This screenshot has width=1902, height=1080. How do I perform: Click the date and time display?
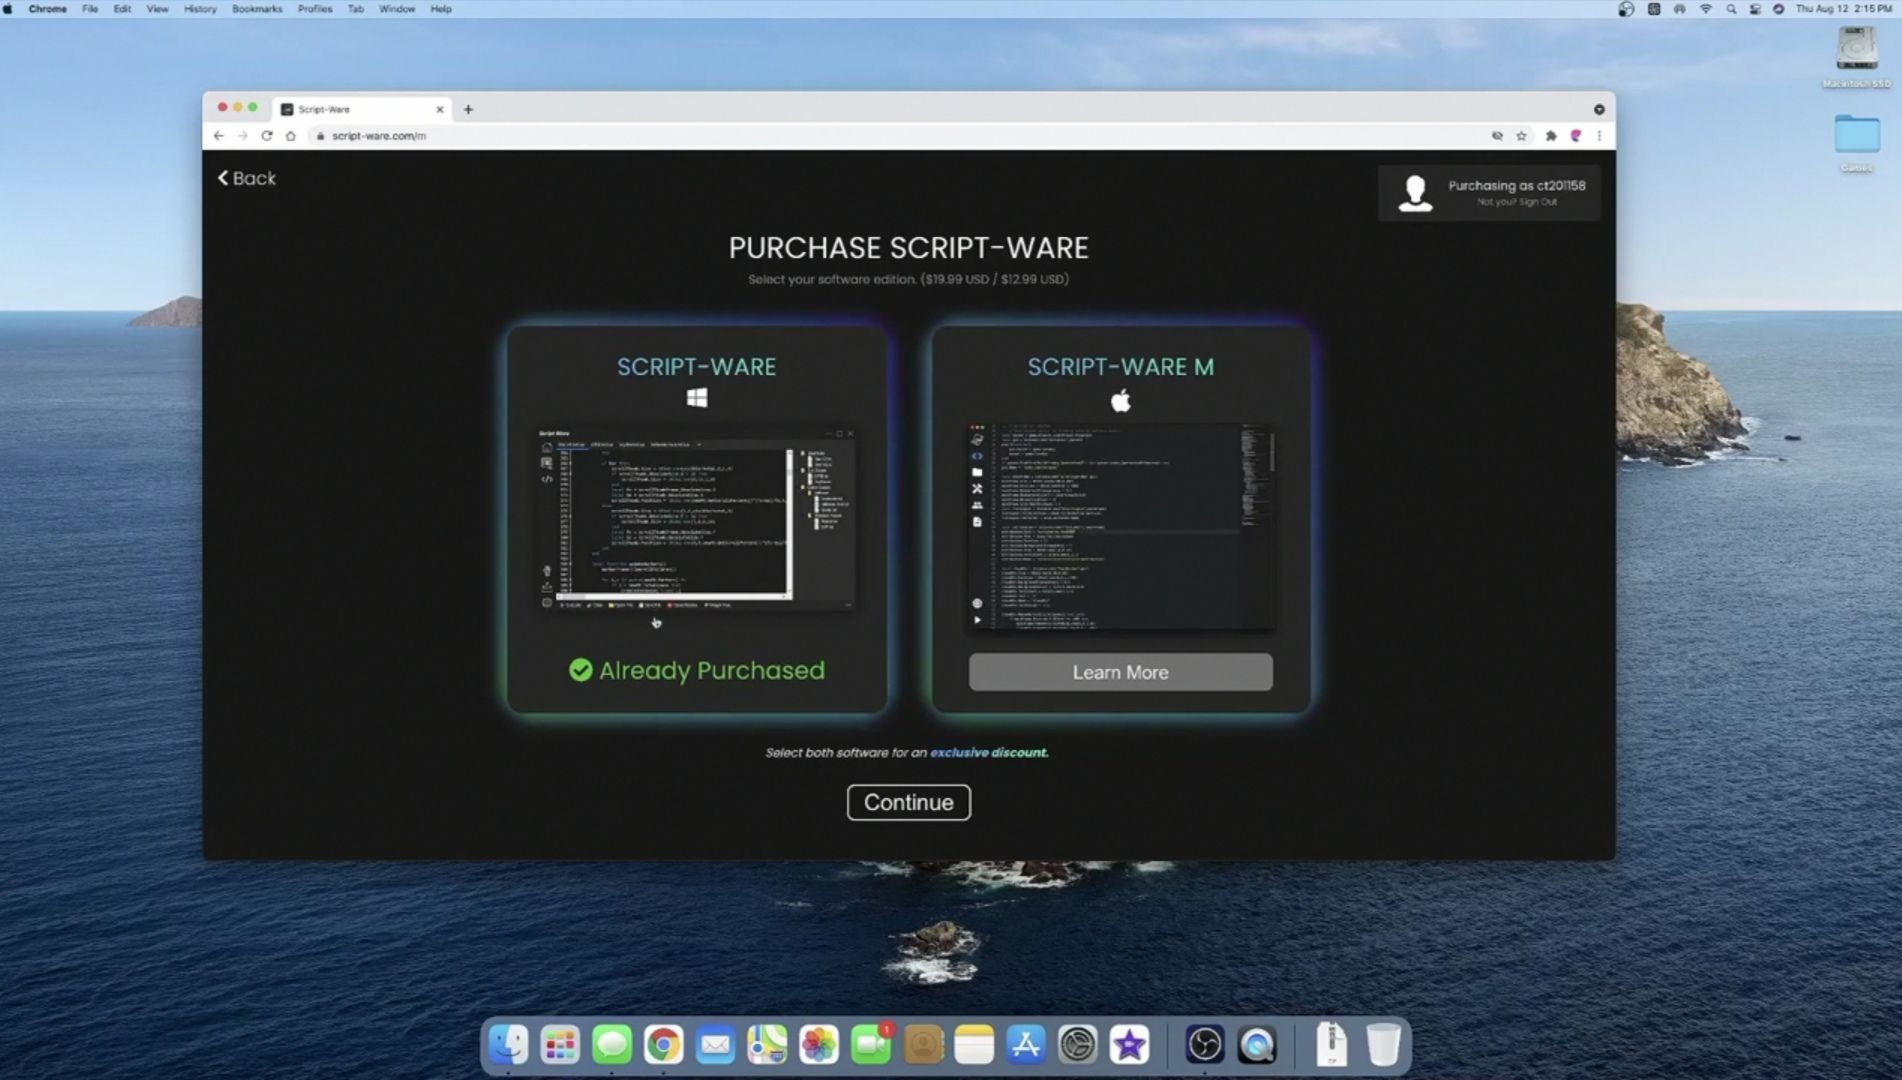pos(1843,9)
